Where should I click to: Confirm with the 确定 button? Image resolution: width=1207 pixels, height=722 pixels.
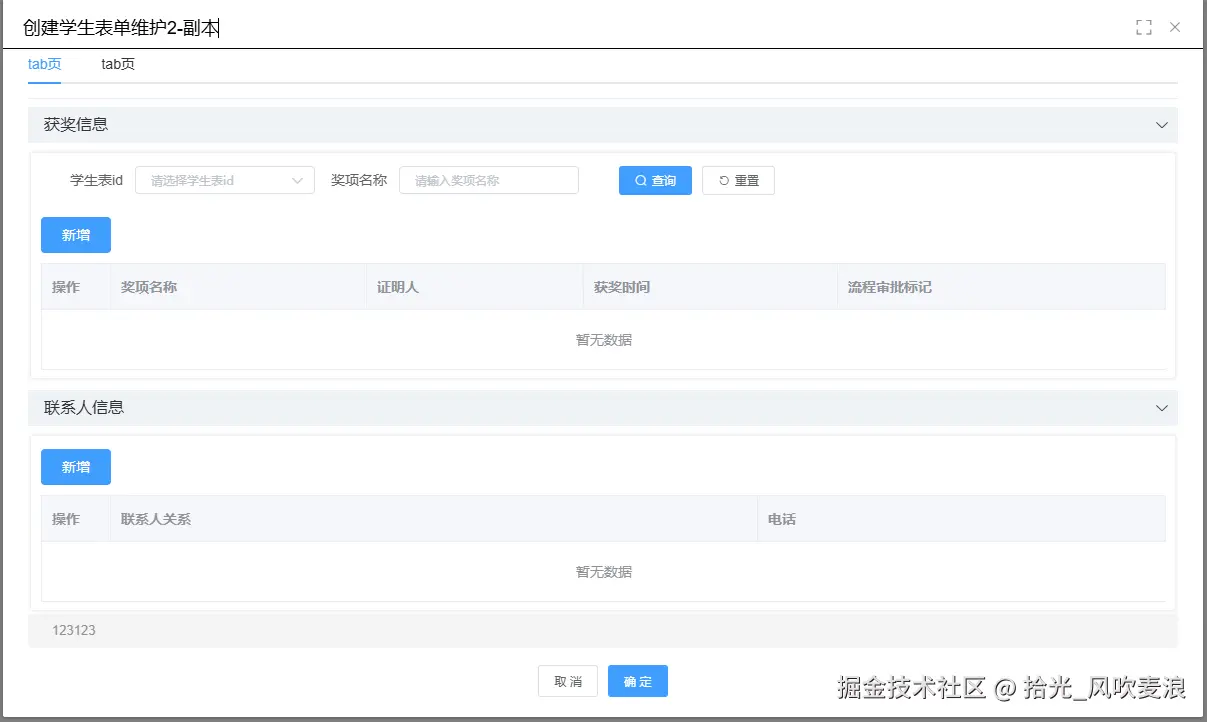coord(638,681)
